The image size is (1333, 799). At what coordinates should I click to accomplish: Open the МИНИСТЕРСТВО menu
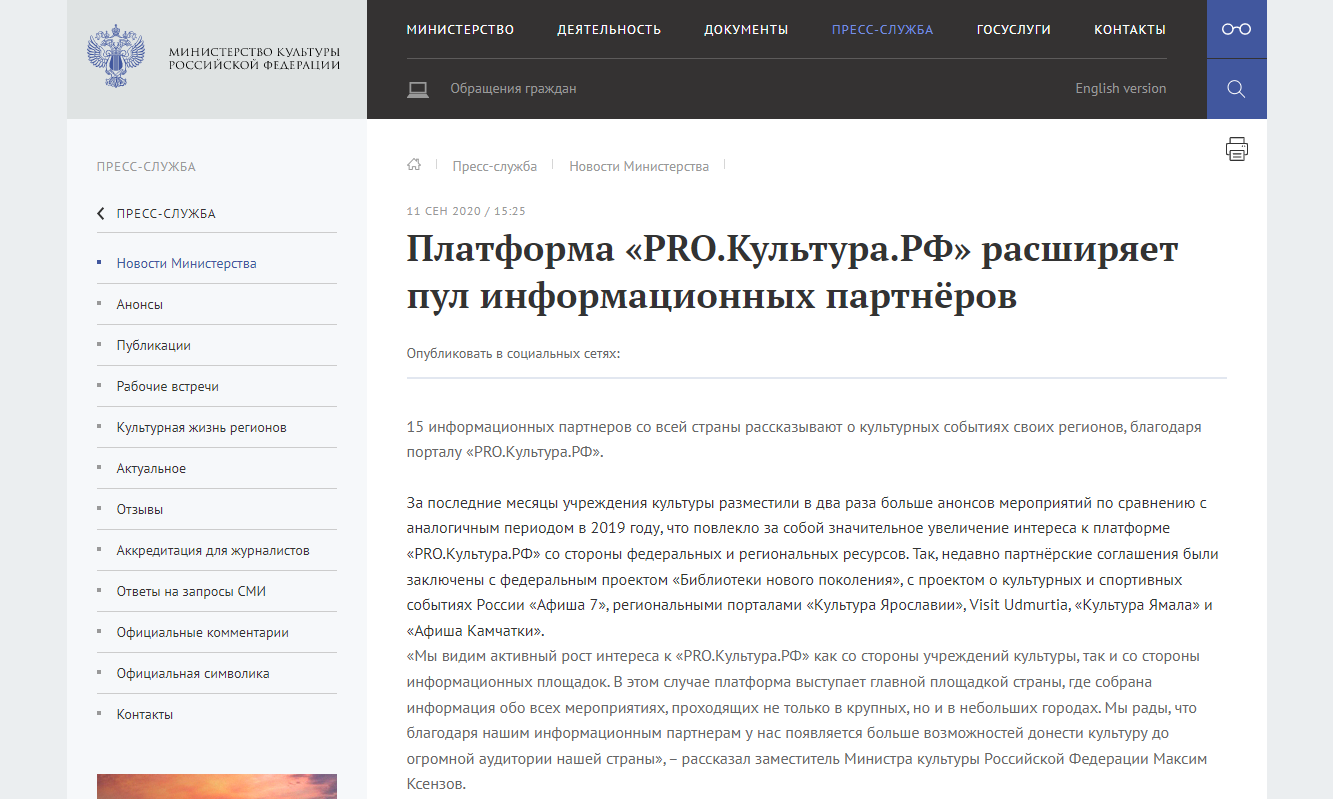pyautogui.click(x=460, y=29)
